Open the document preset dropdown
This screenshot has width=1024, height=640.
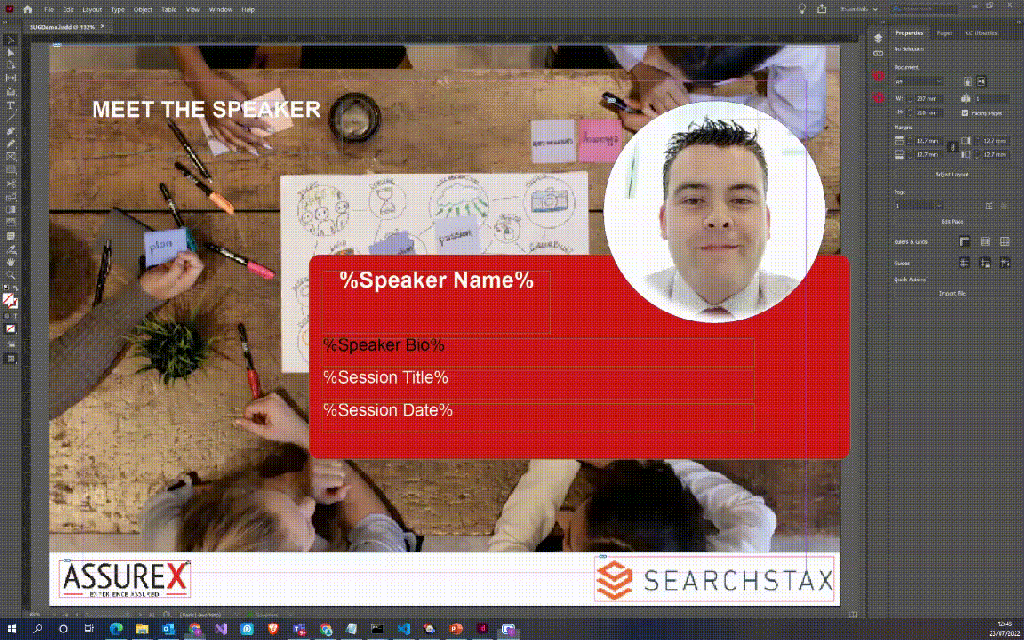coord(918,80)
